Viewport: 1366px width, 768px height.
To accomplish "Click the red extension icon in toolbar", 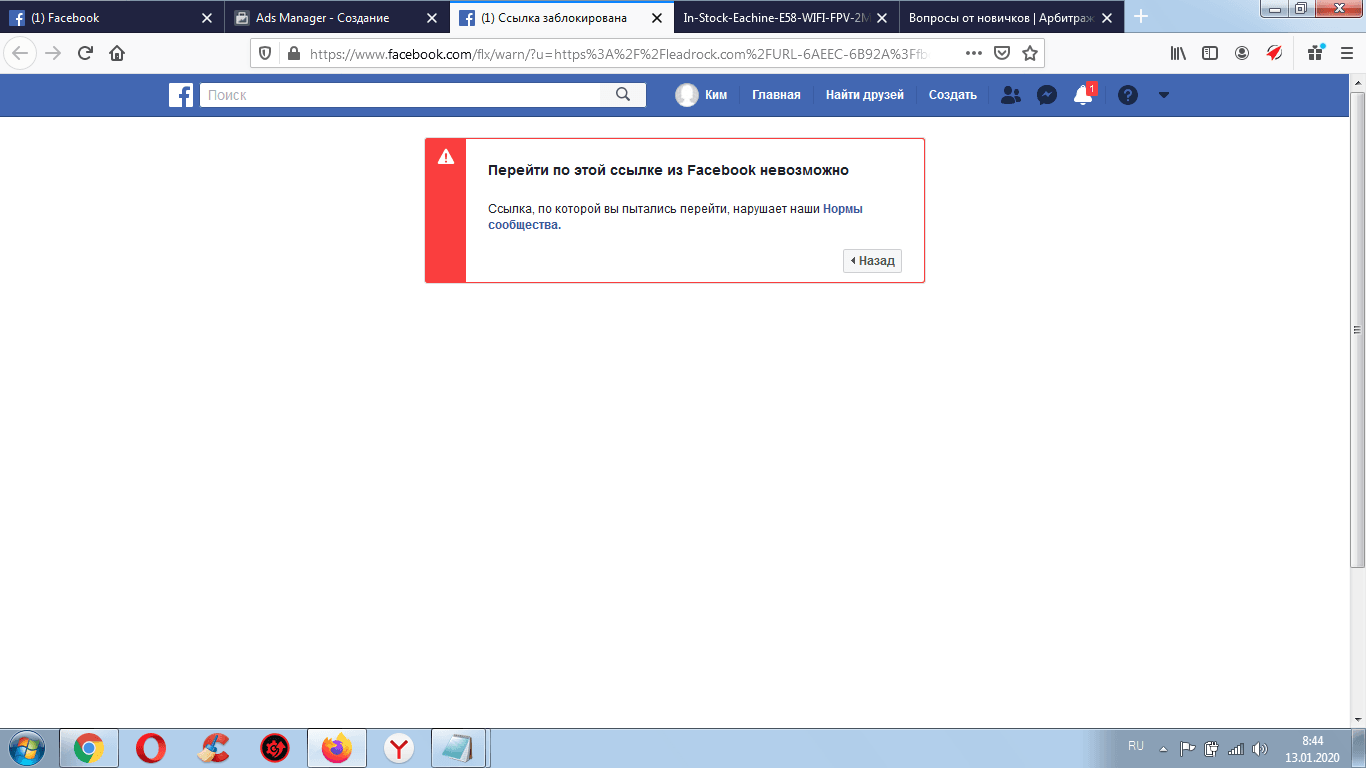I will pos(1274,54).
